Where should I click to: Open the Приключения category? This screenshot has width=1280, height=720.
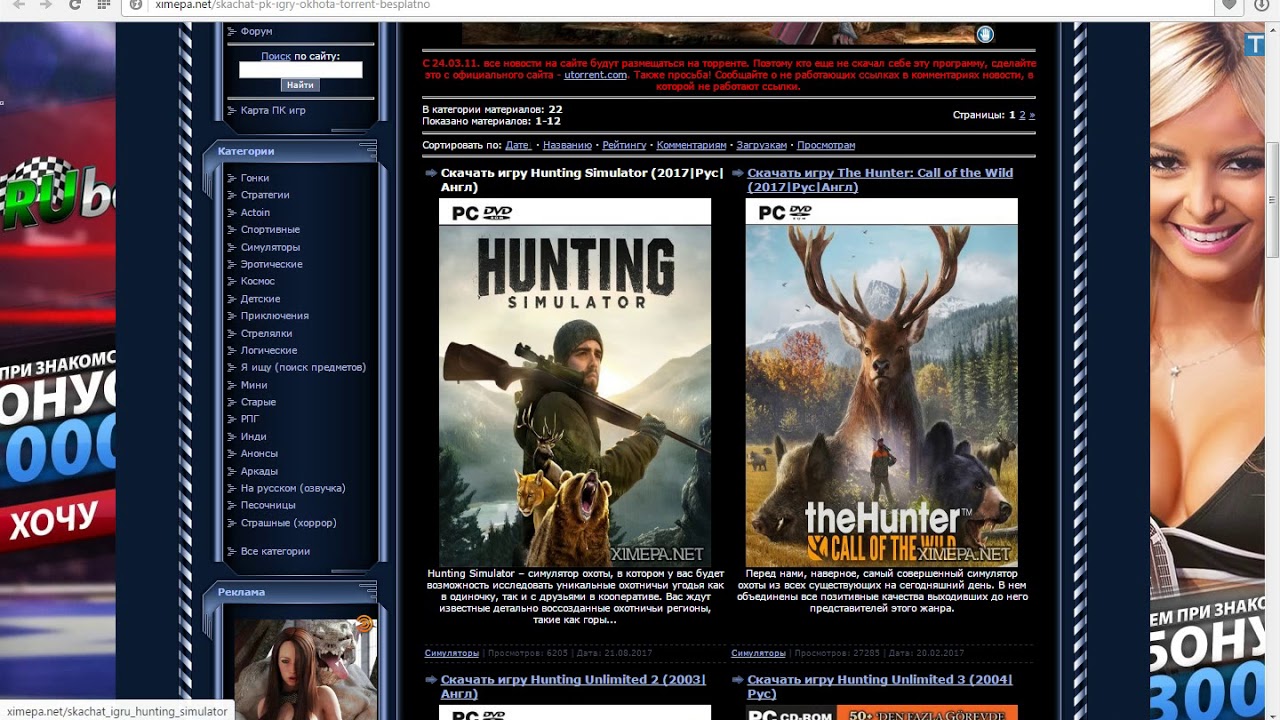click(x=275, y=316)
